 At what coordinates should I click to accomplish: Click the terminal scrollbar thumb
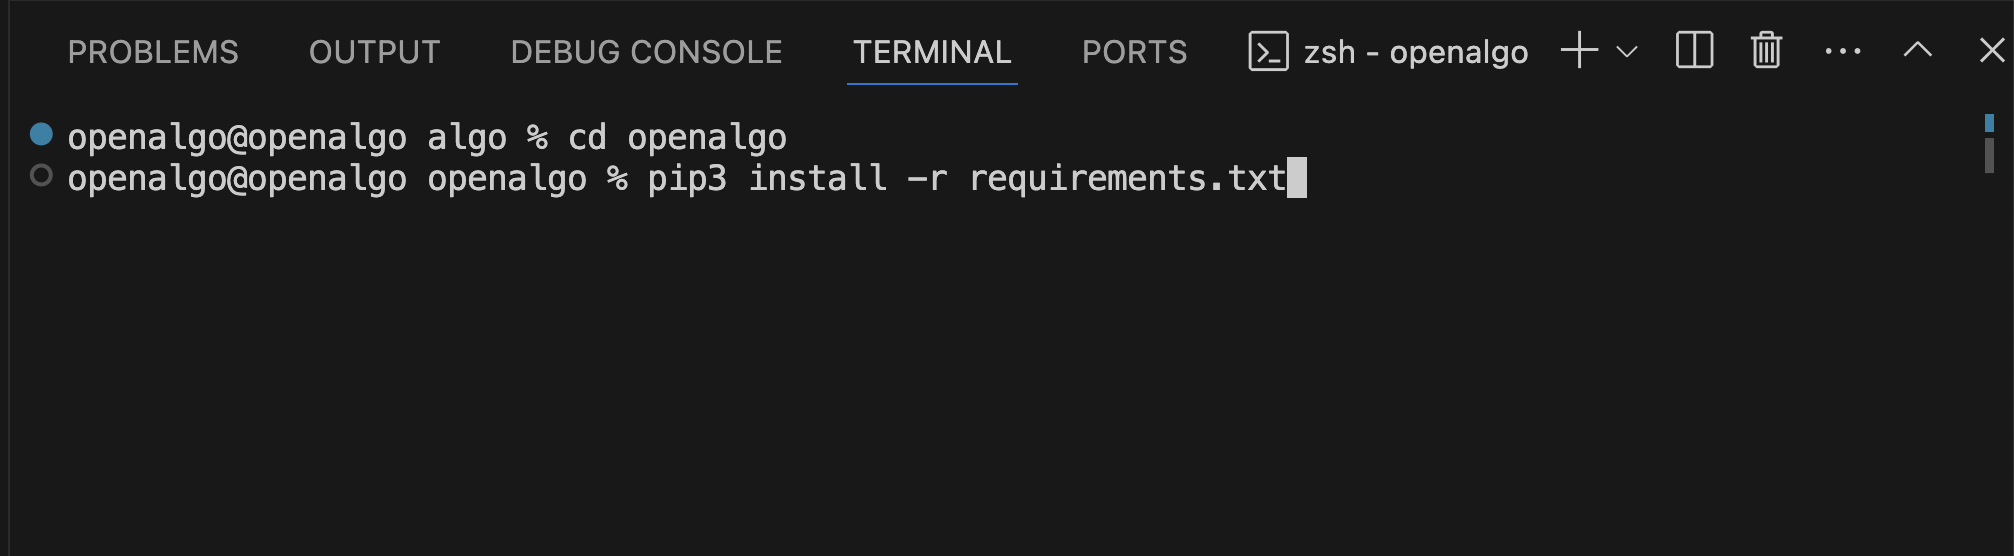pyautogui.click(x=1989, y=156)
